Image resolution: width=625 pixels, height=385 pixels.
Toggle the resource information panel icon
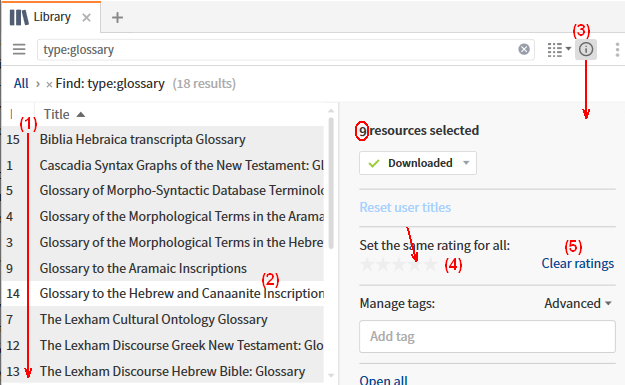tap(586, 49)
